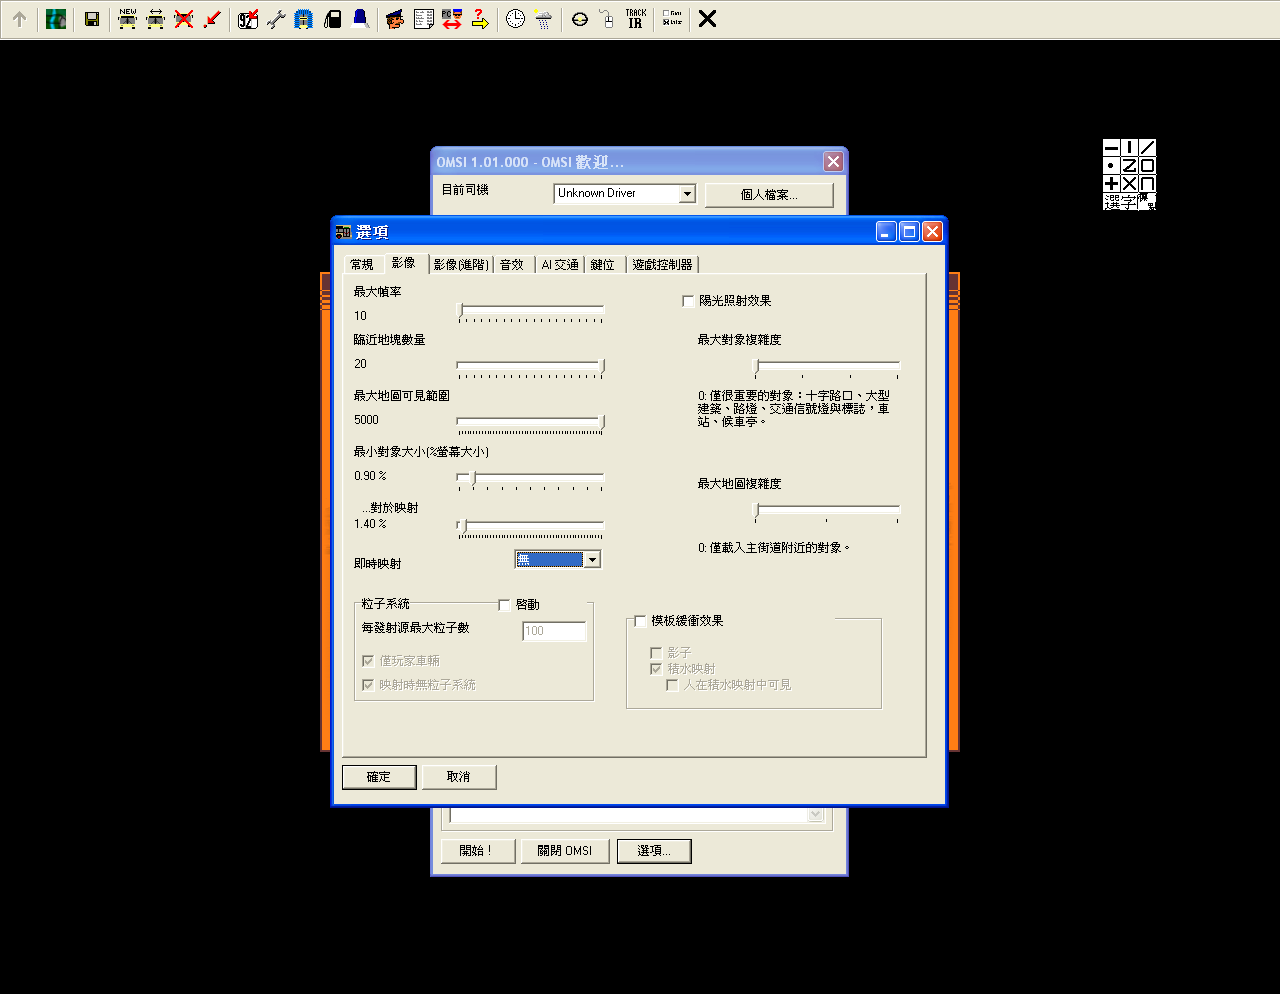
Task: Click the 每發射源最大粒子數 input field
Action: click(x=554, y=631)
